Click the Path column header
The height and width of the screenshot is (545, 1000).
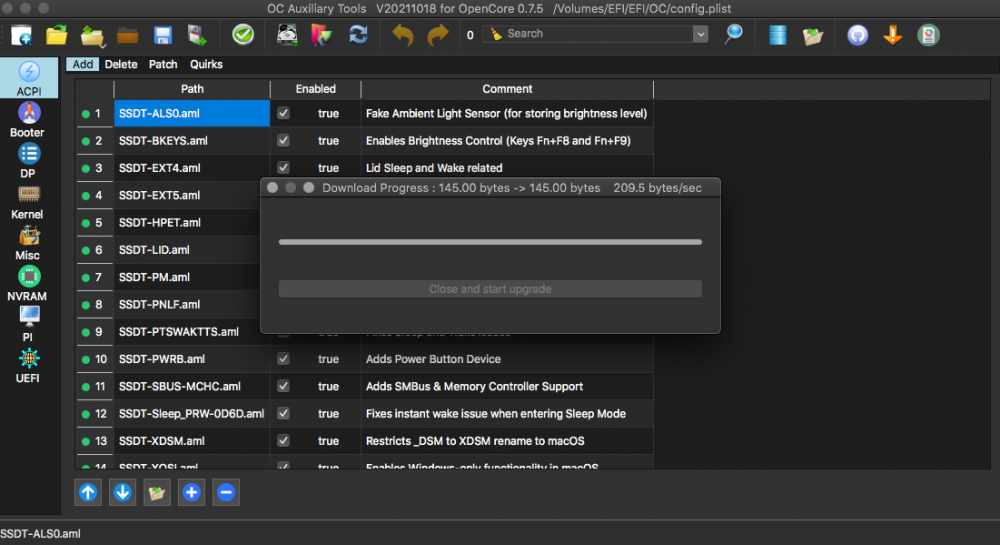(192, 89)
